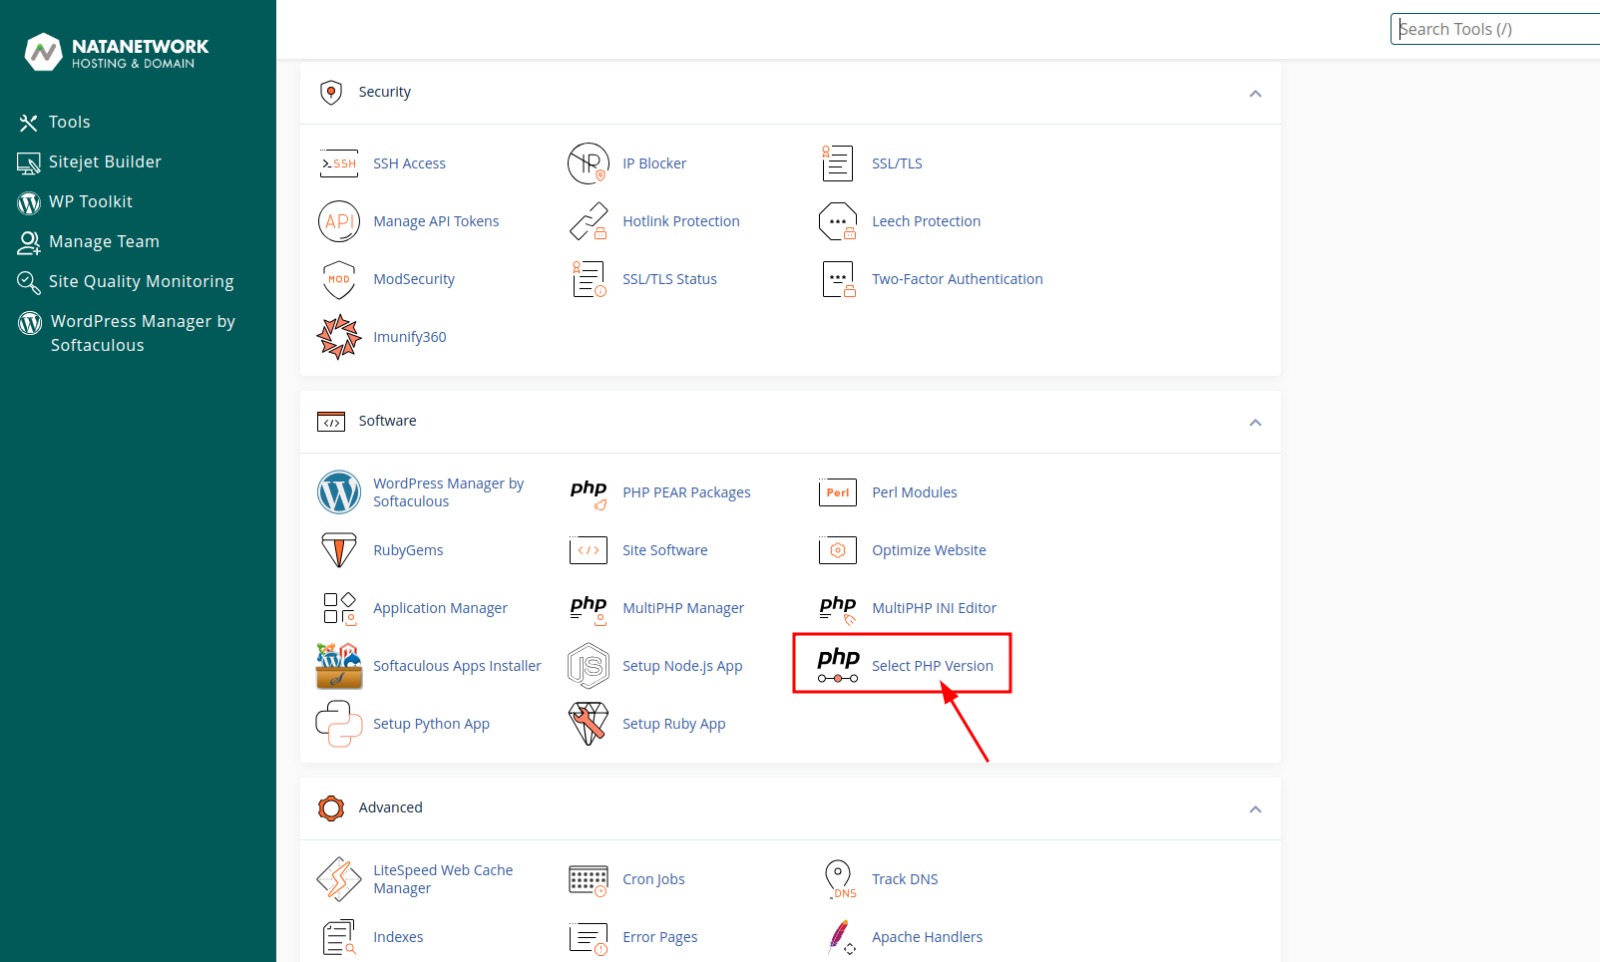Image resolution: width=1600 pixels, height=962 pixels.
Task: Open the Optimize Website icon
Action: pos(837,550)
